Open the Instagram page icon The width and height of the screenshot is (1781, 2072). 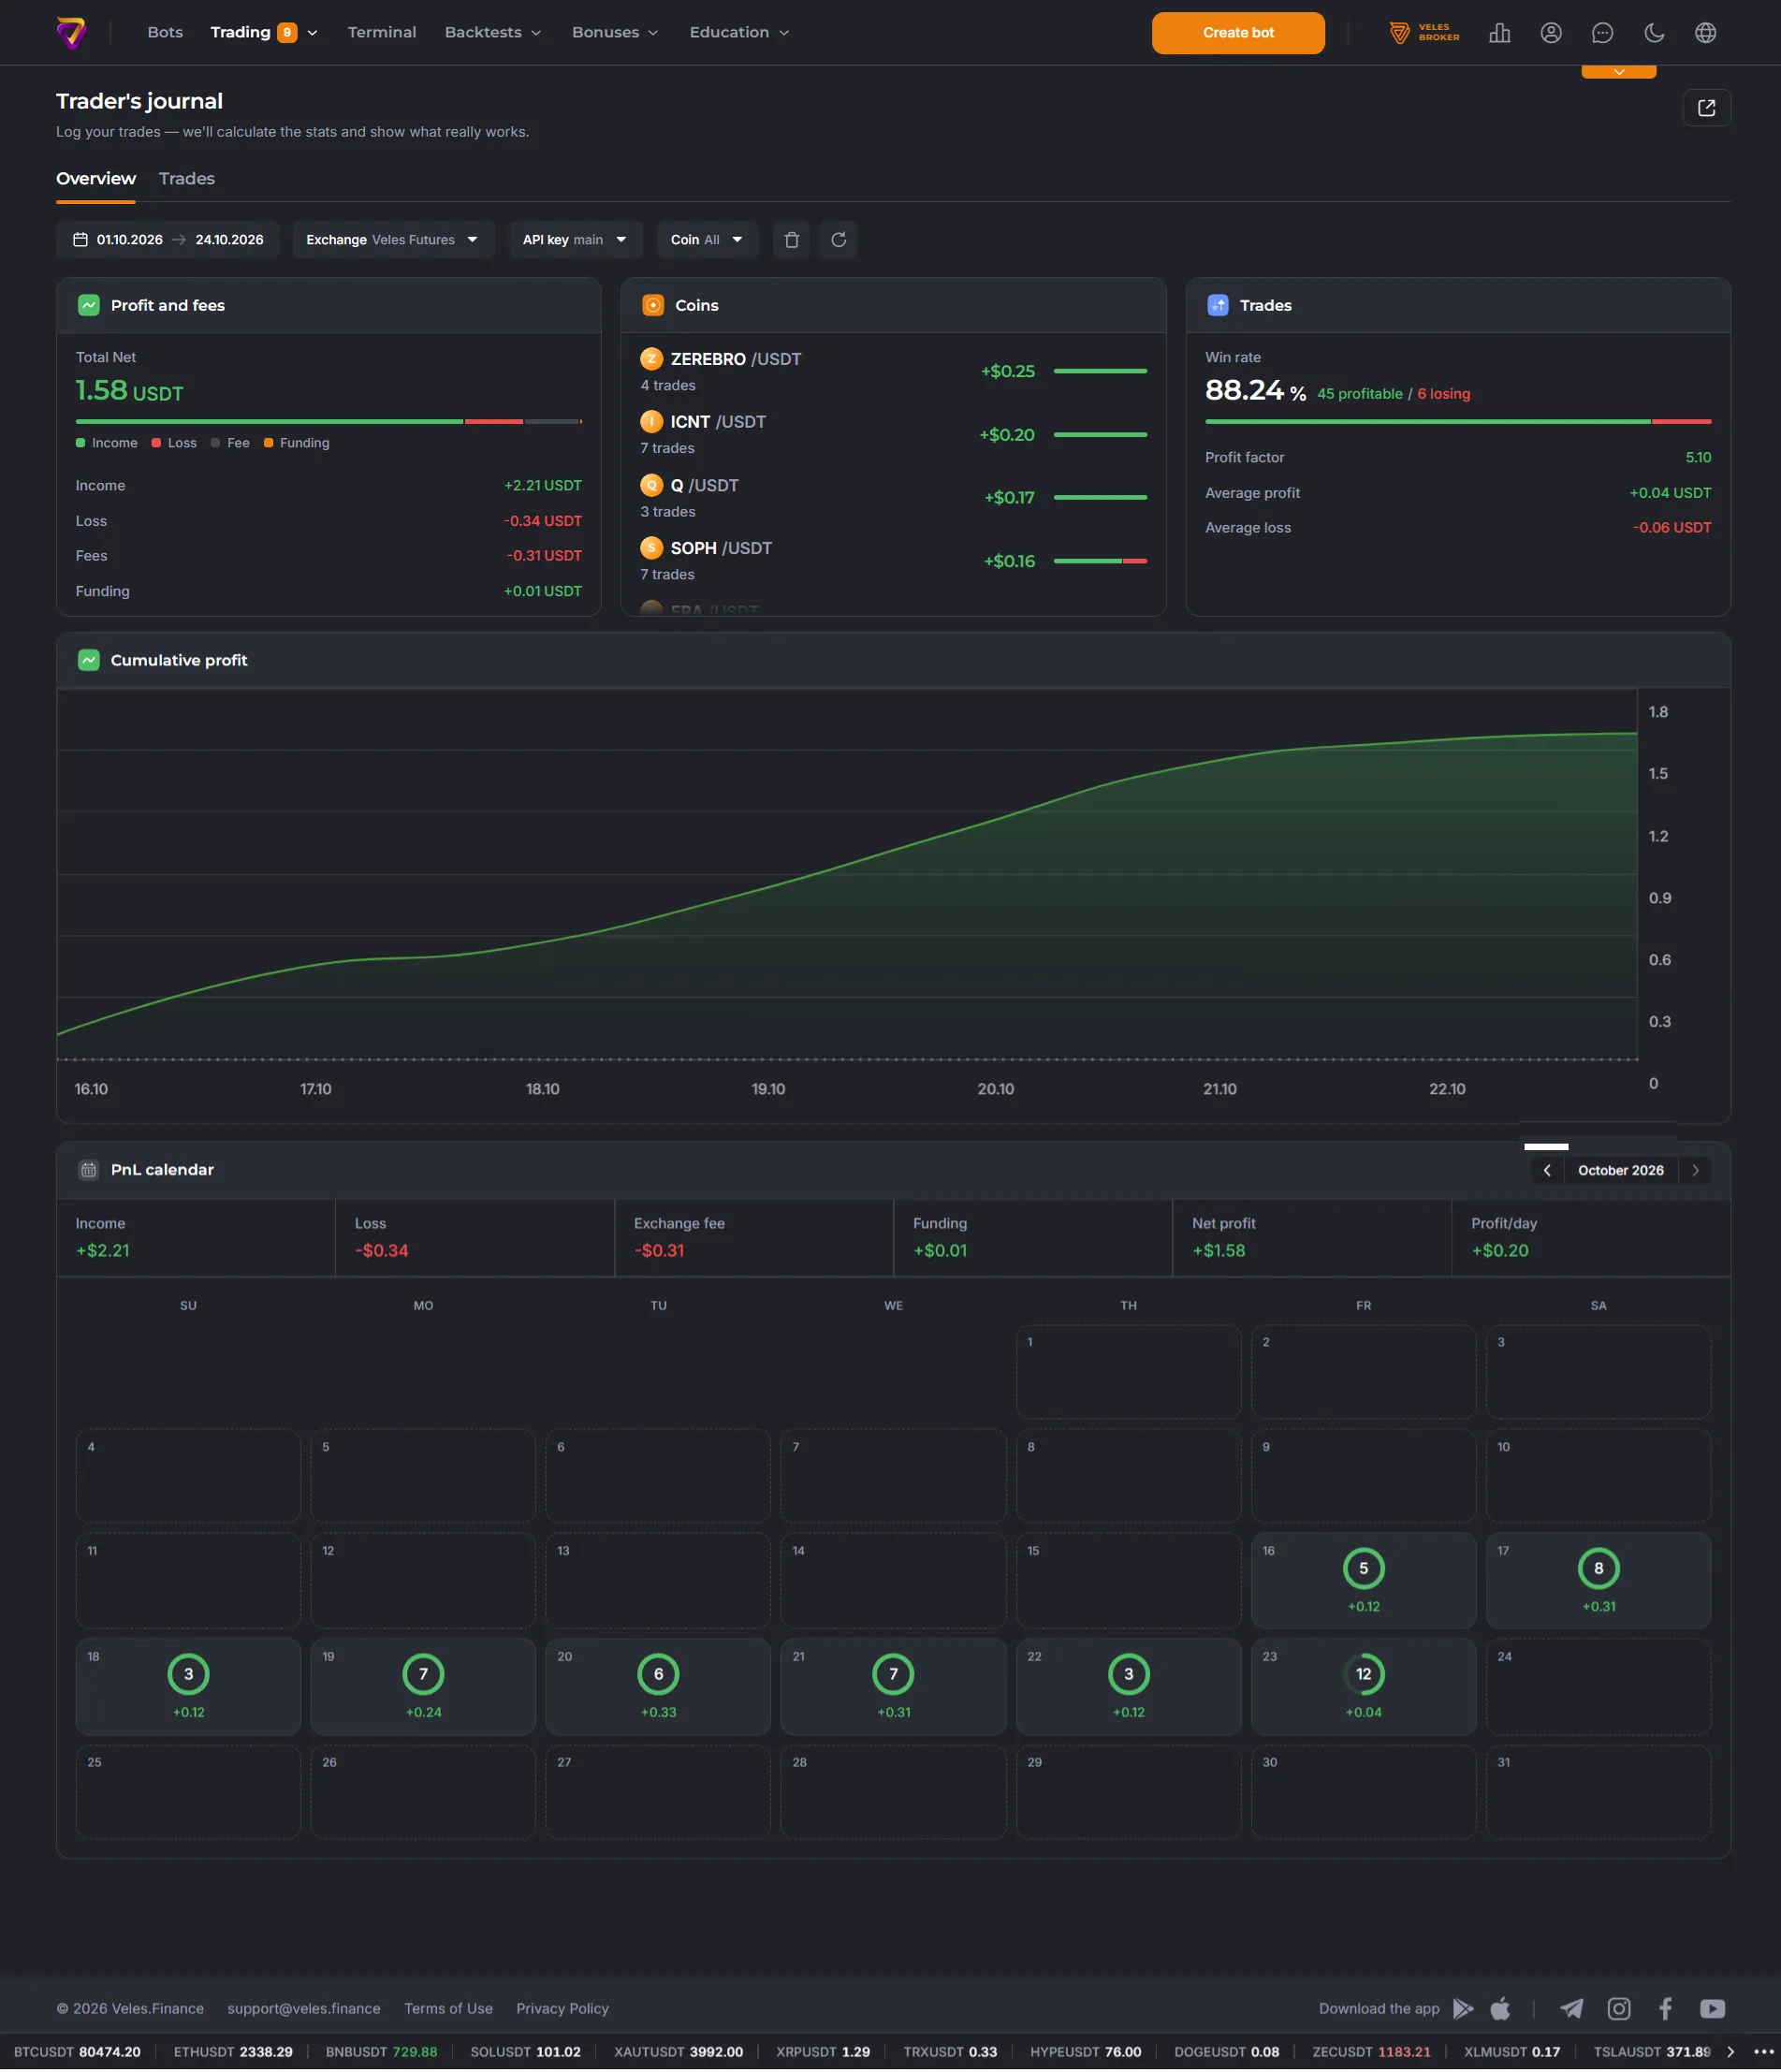point(1619,2008)
